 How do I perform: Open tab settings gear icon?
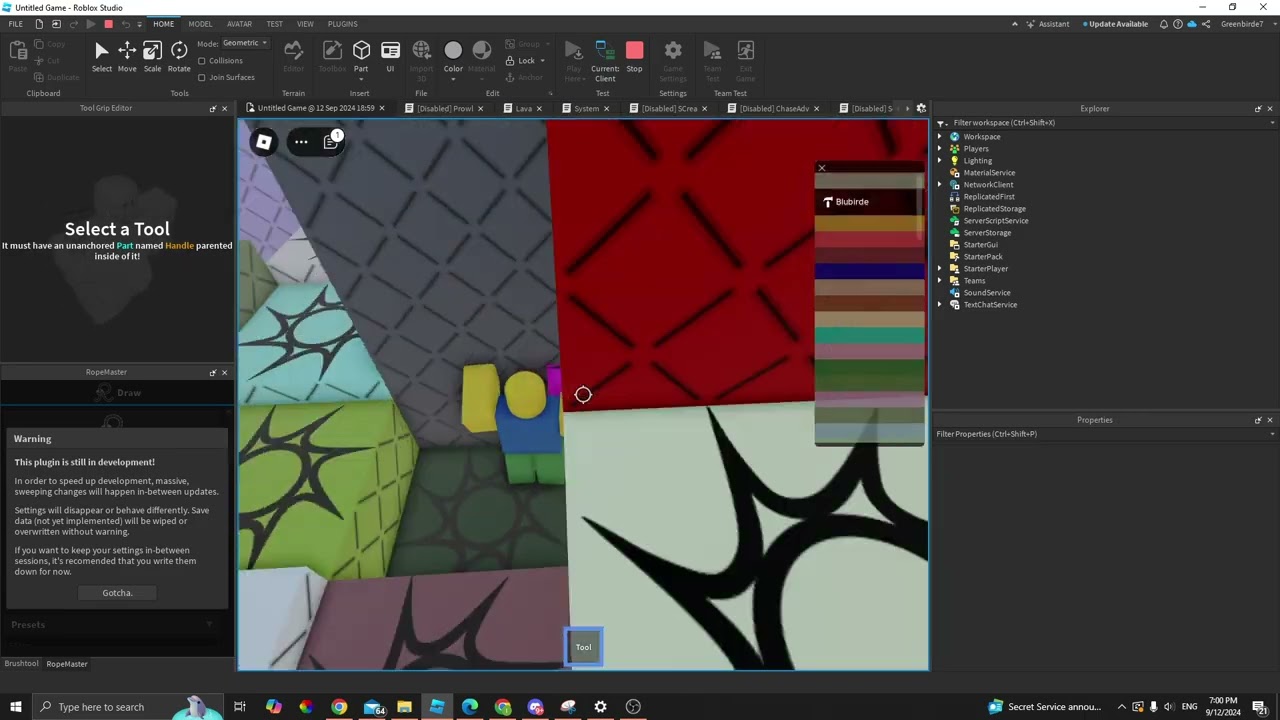pos(921,108)
